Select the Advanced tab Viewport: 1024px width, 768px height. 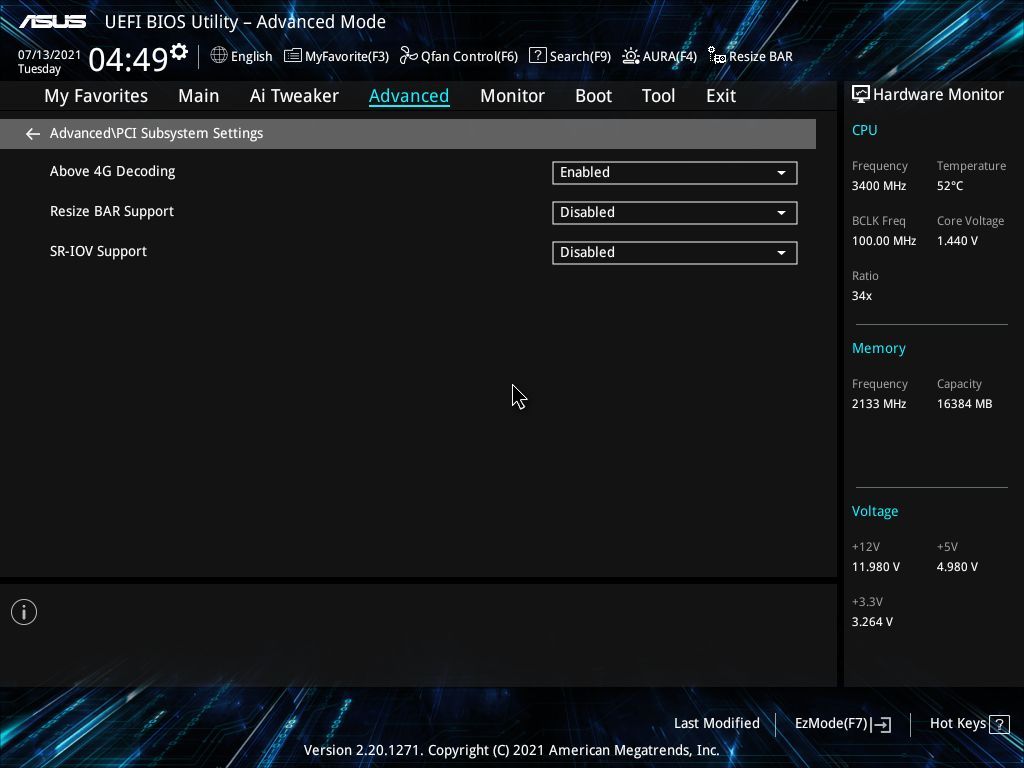(409, 96)
